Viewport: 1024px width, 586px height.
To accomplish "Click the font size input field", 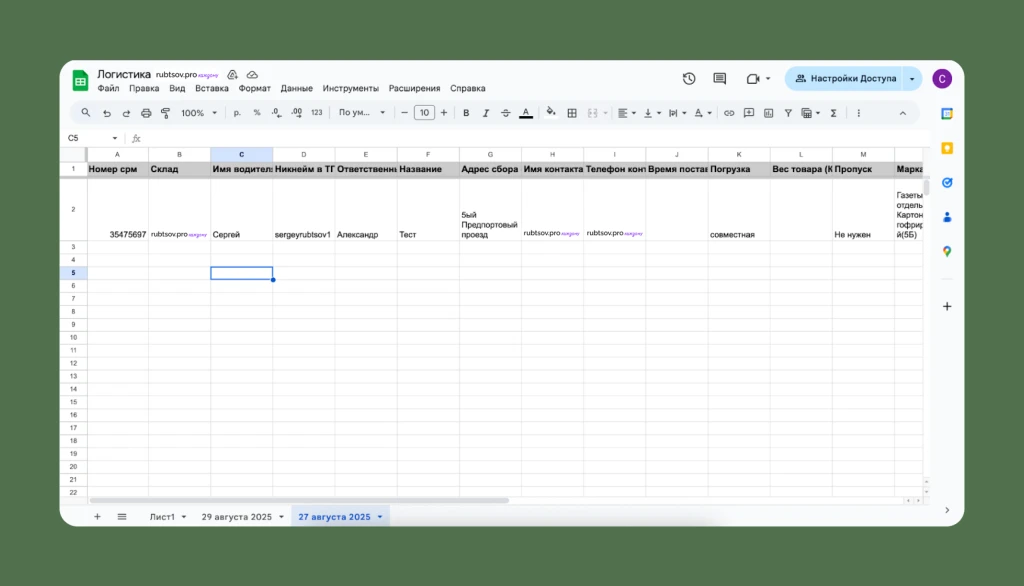I will click(x=424, y=112).
